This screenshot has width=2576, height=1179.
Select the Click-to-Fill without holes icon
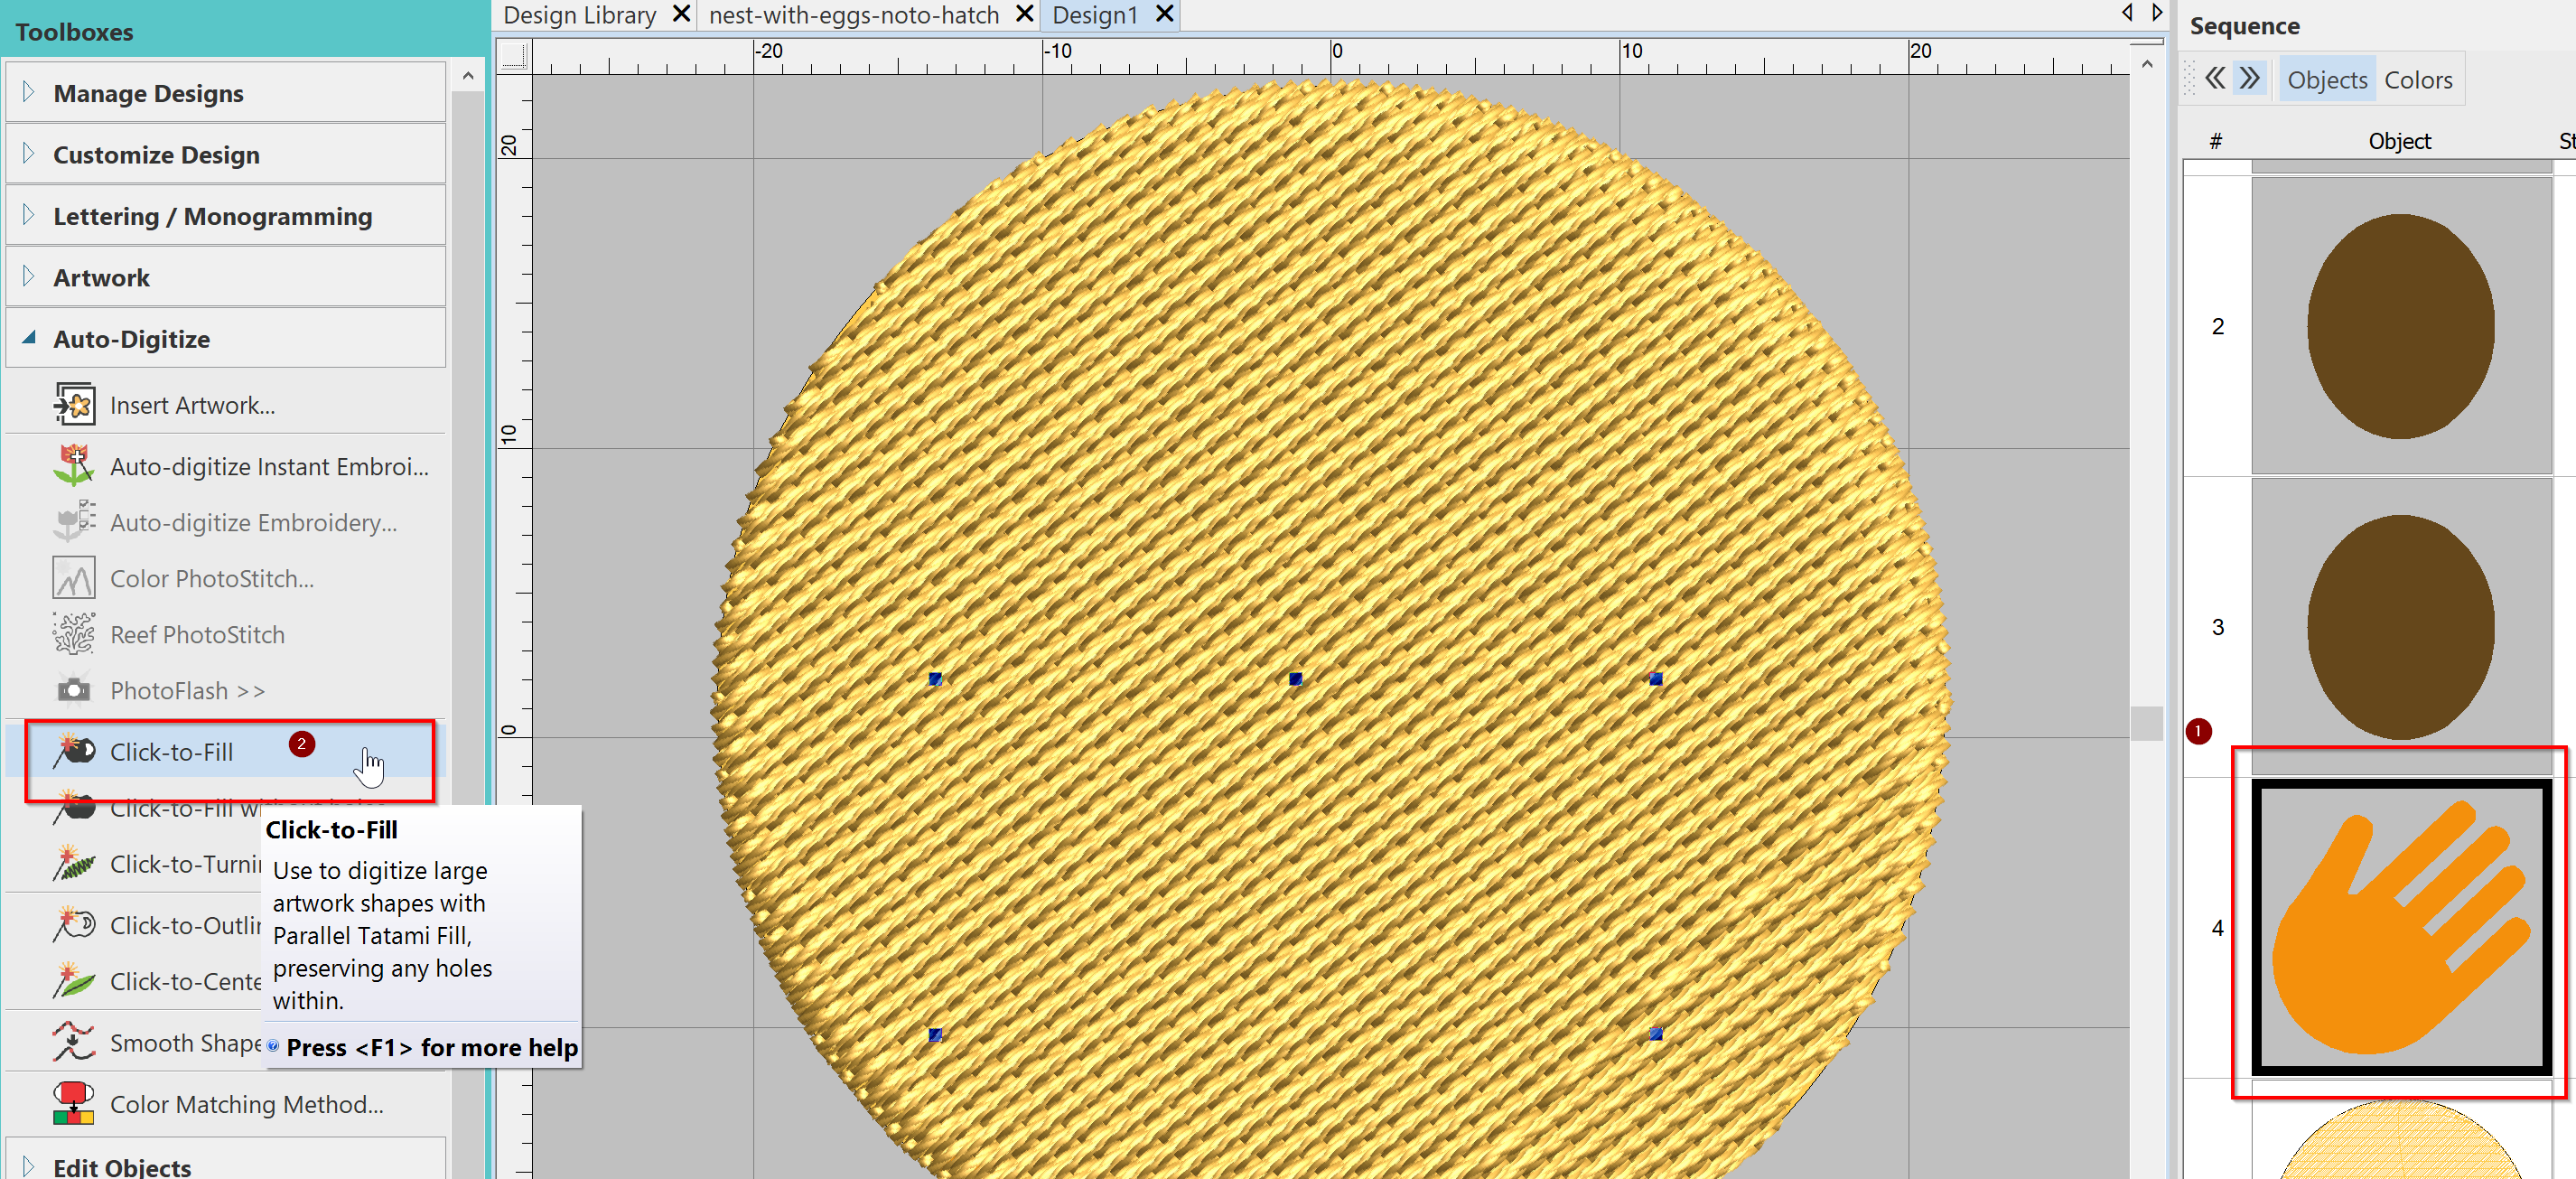tap(74, 807)
